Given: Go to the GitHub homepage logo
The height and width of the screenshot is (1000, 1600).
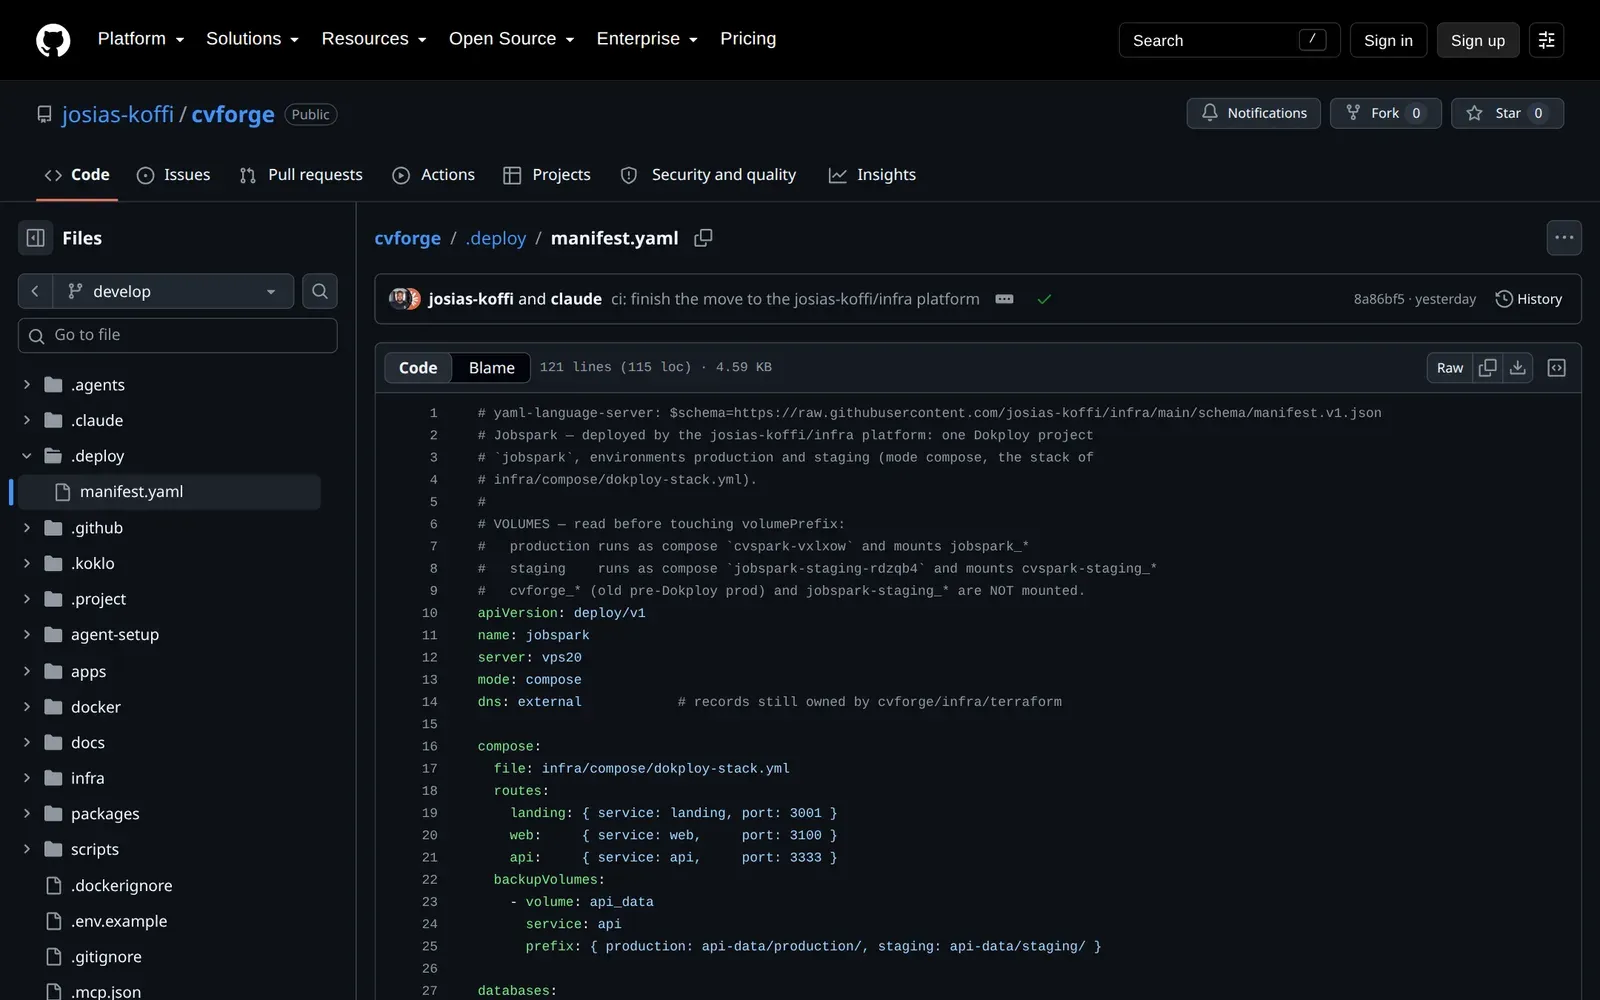Looking at the screenshot, I should click(x=53, y=40).
